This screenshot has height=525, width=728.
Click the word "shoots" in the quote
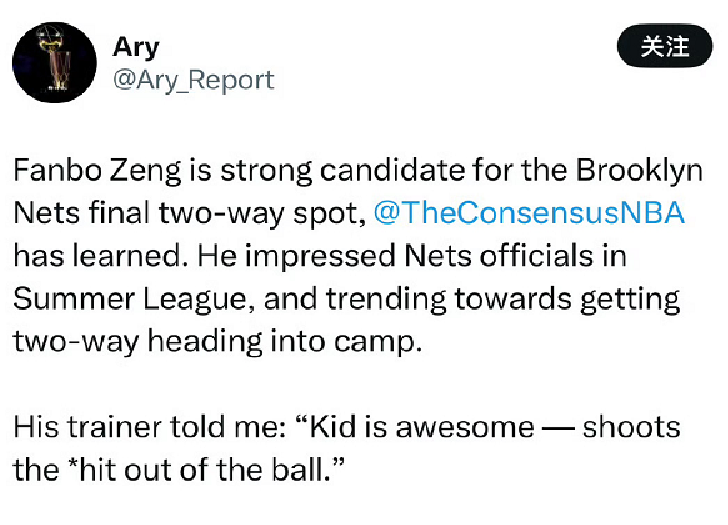(x=631, y=427)
